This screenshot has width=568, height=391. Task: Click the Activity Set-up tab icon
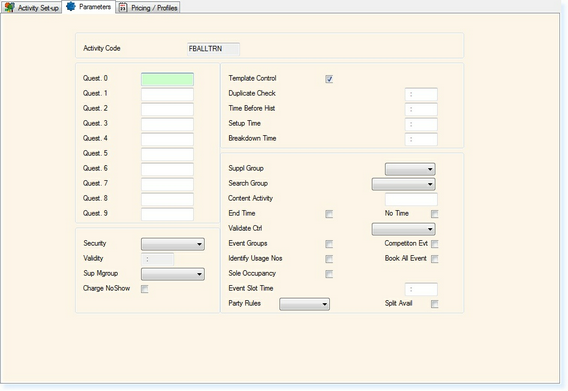pos(9,7)
